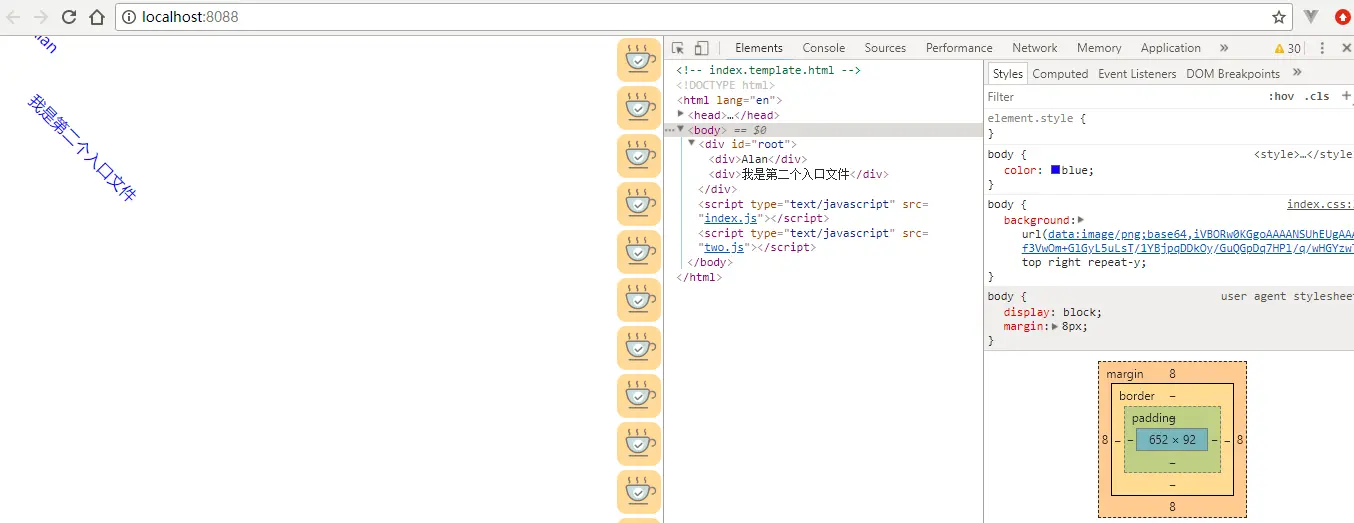Activate the inspect element picker tool
Screen dimensions: 1354x523
pos(678,48)
